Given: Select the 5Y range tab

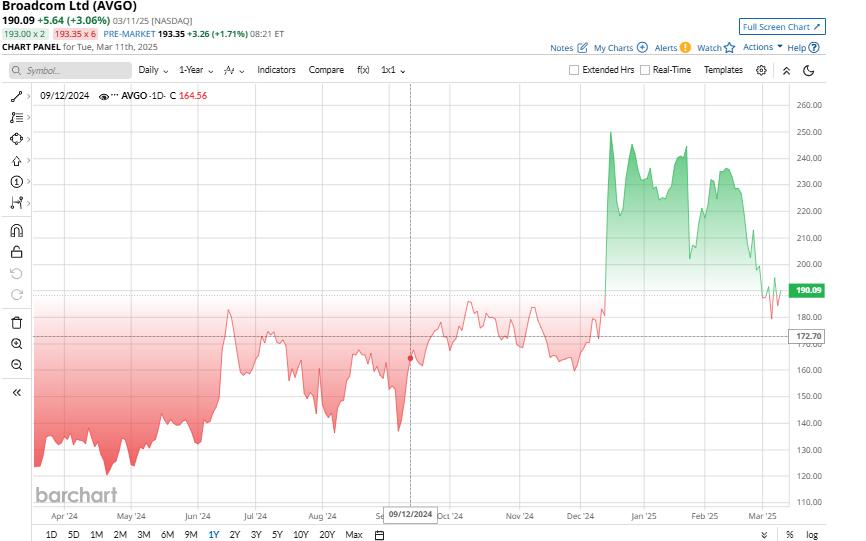Looking at the screenshot, I should [x=277, y=534].
